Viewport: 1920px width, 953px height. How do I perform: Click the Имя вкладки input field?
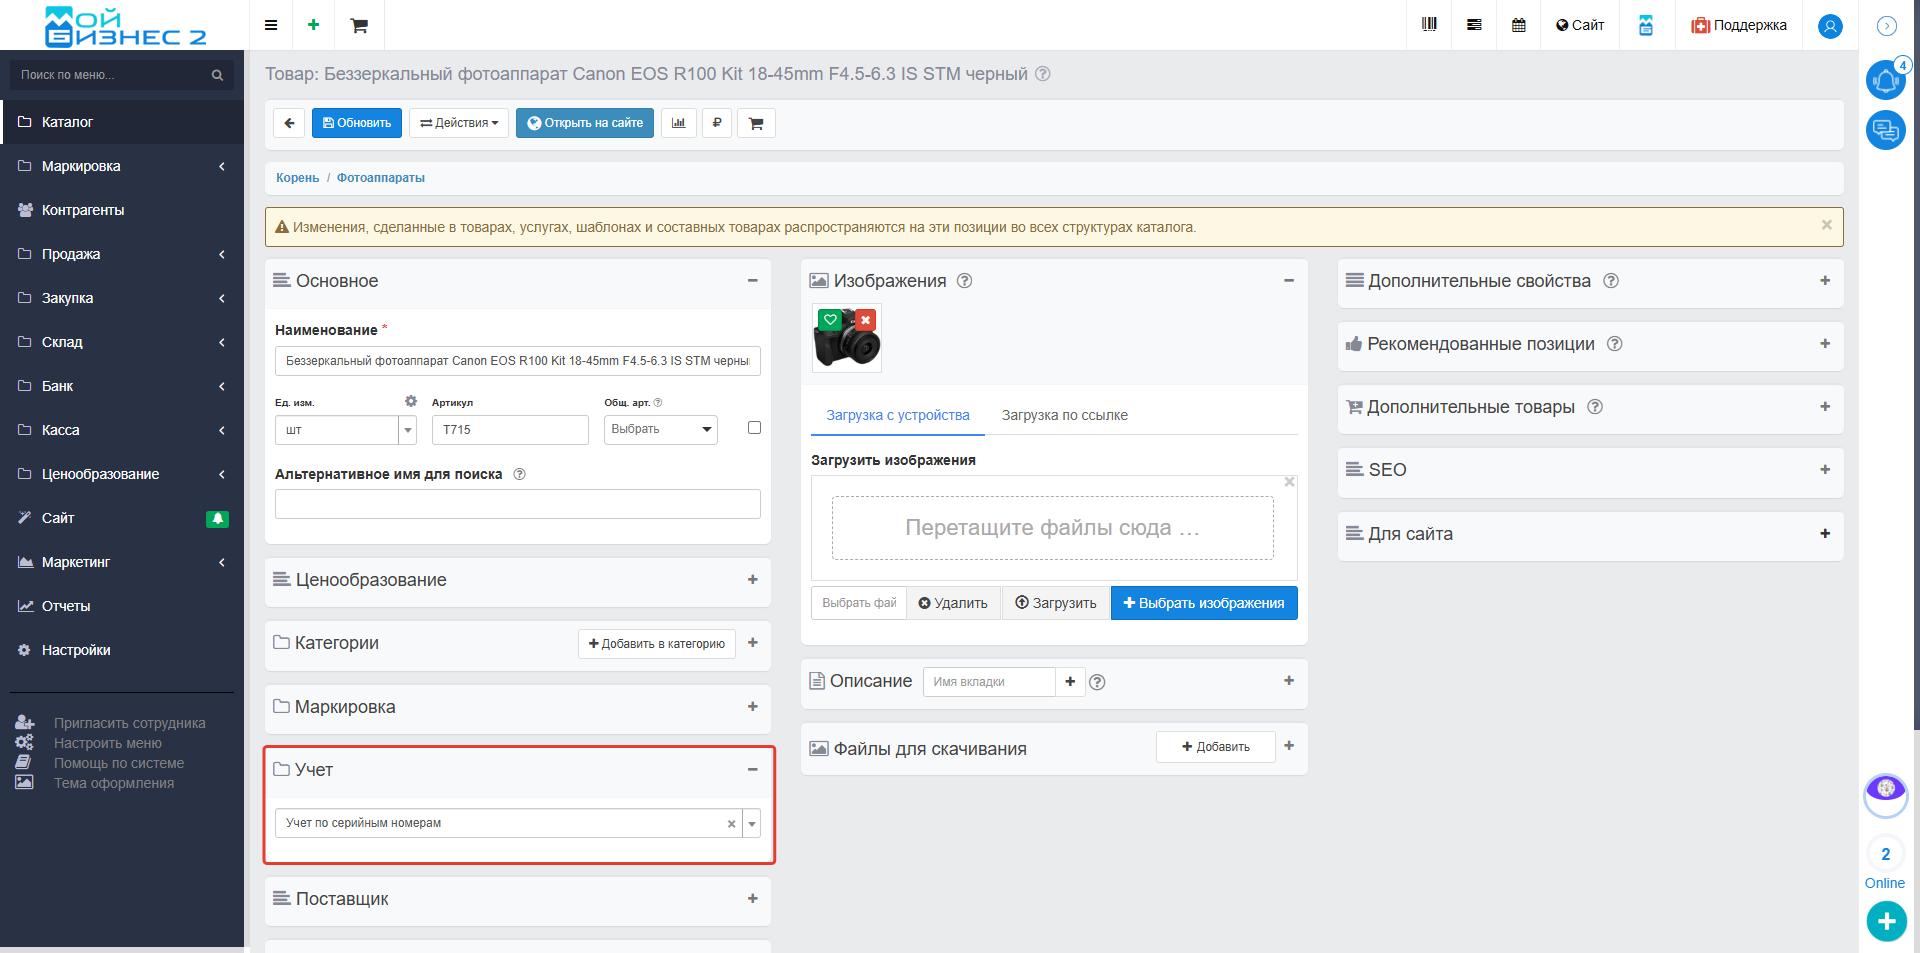[988, 682]
